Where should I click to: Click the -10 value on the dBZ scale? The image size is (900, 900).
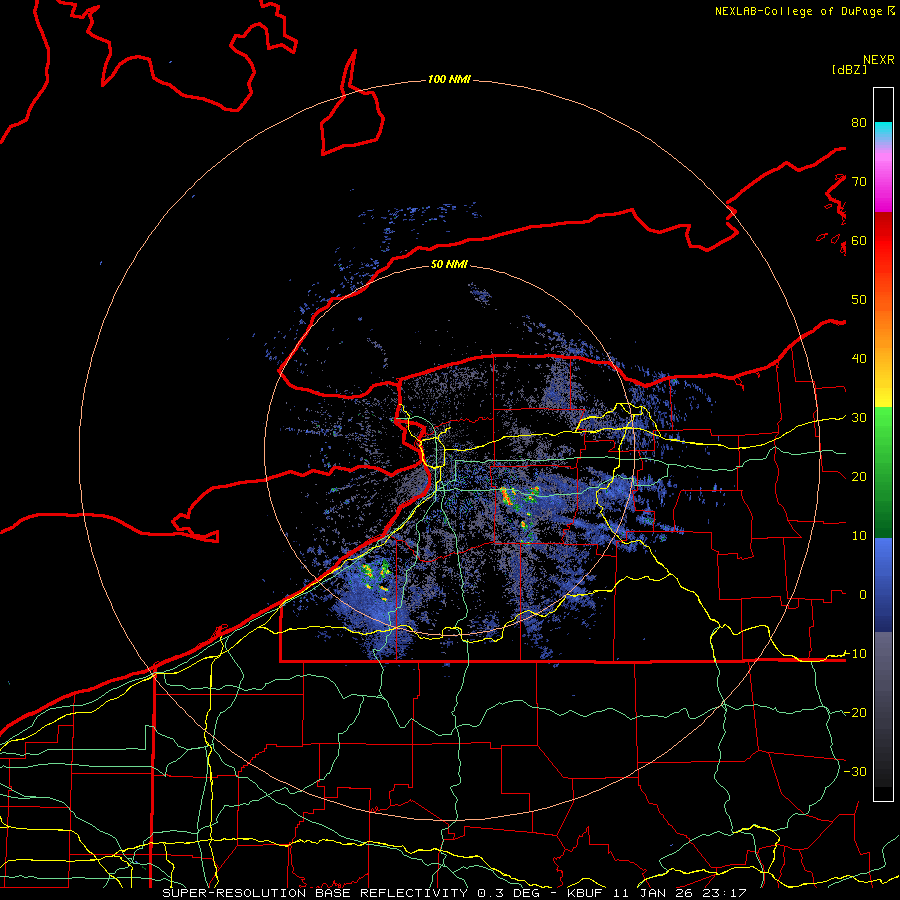(x=855, y=654)
